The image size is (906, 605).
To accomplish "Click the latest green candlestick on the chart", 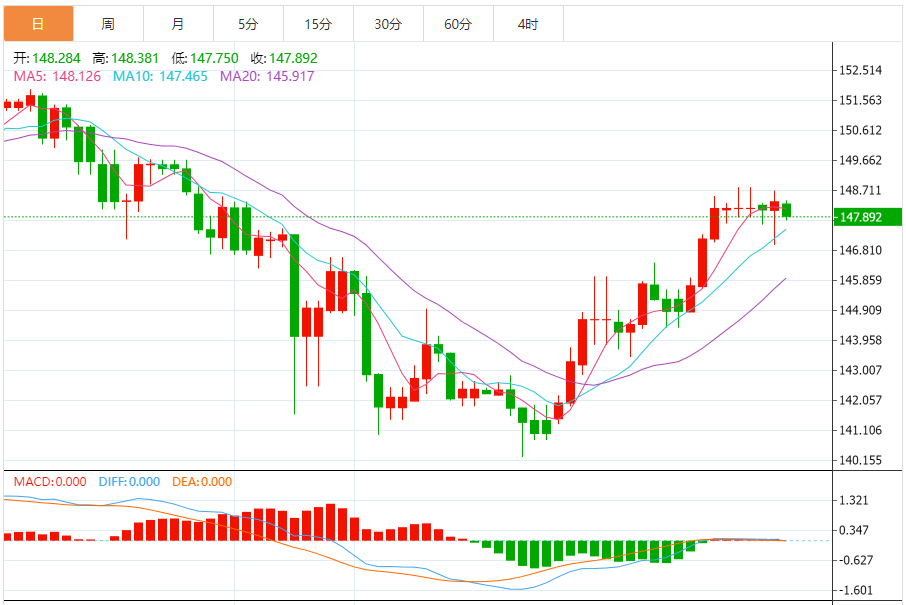I will click(x=786, y=210).
